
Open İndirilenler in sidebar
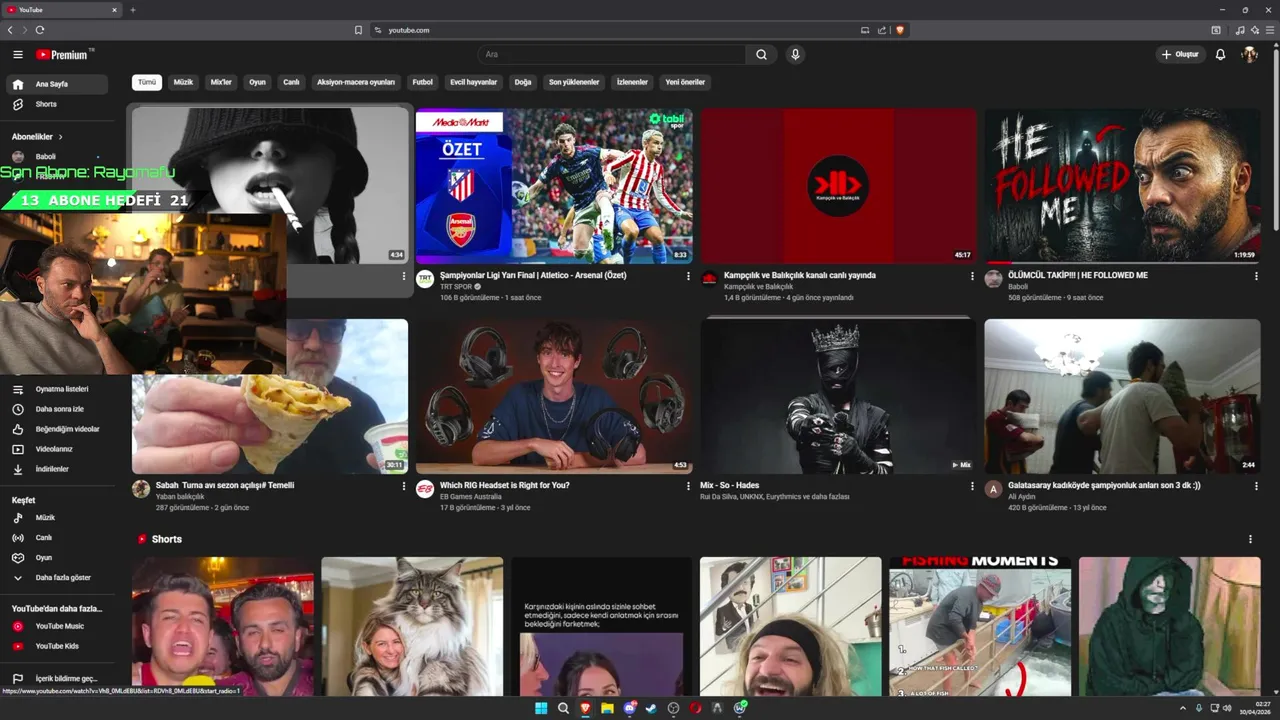[57, 469]
